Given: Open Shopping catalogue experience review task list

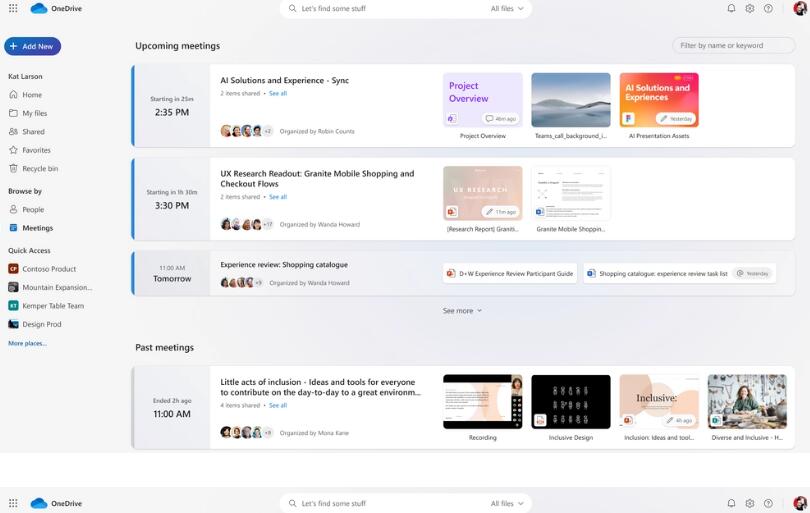Looking at the screenshot, I should pos(680,274).
